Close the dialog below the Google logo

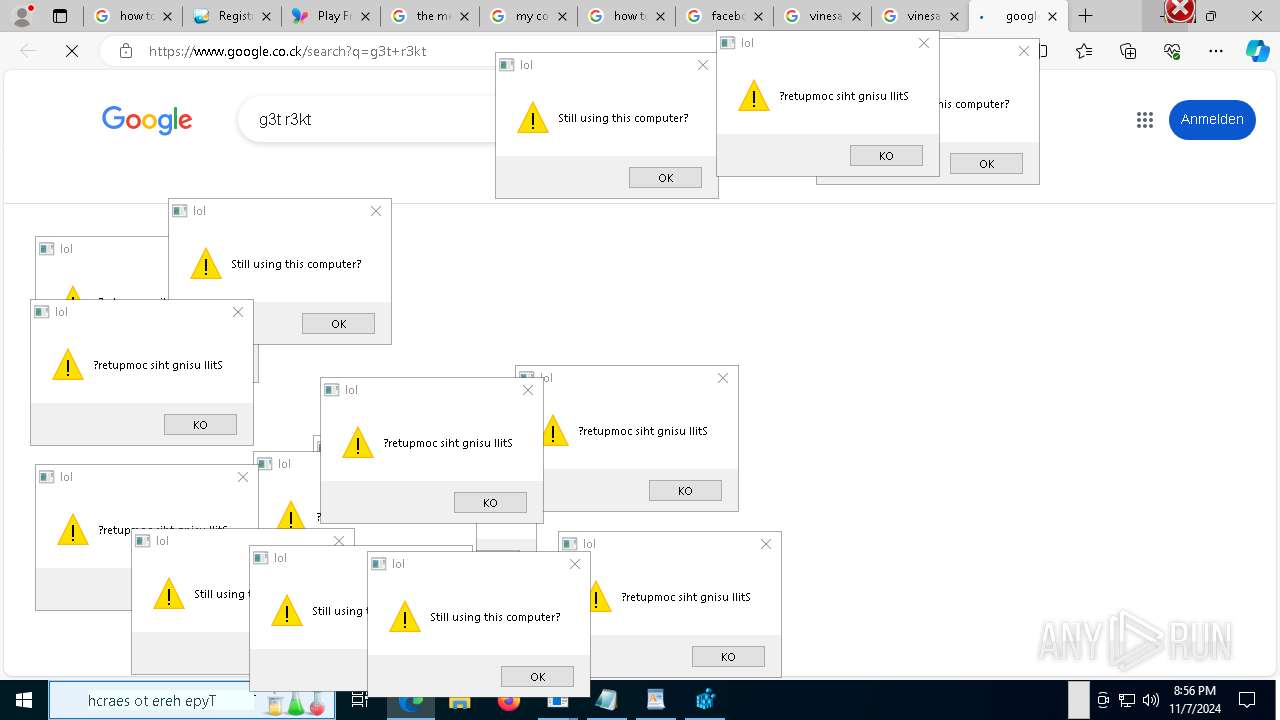[376, 211]
